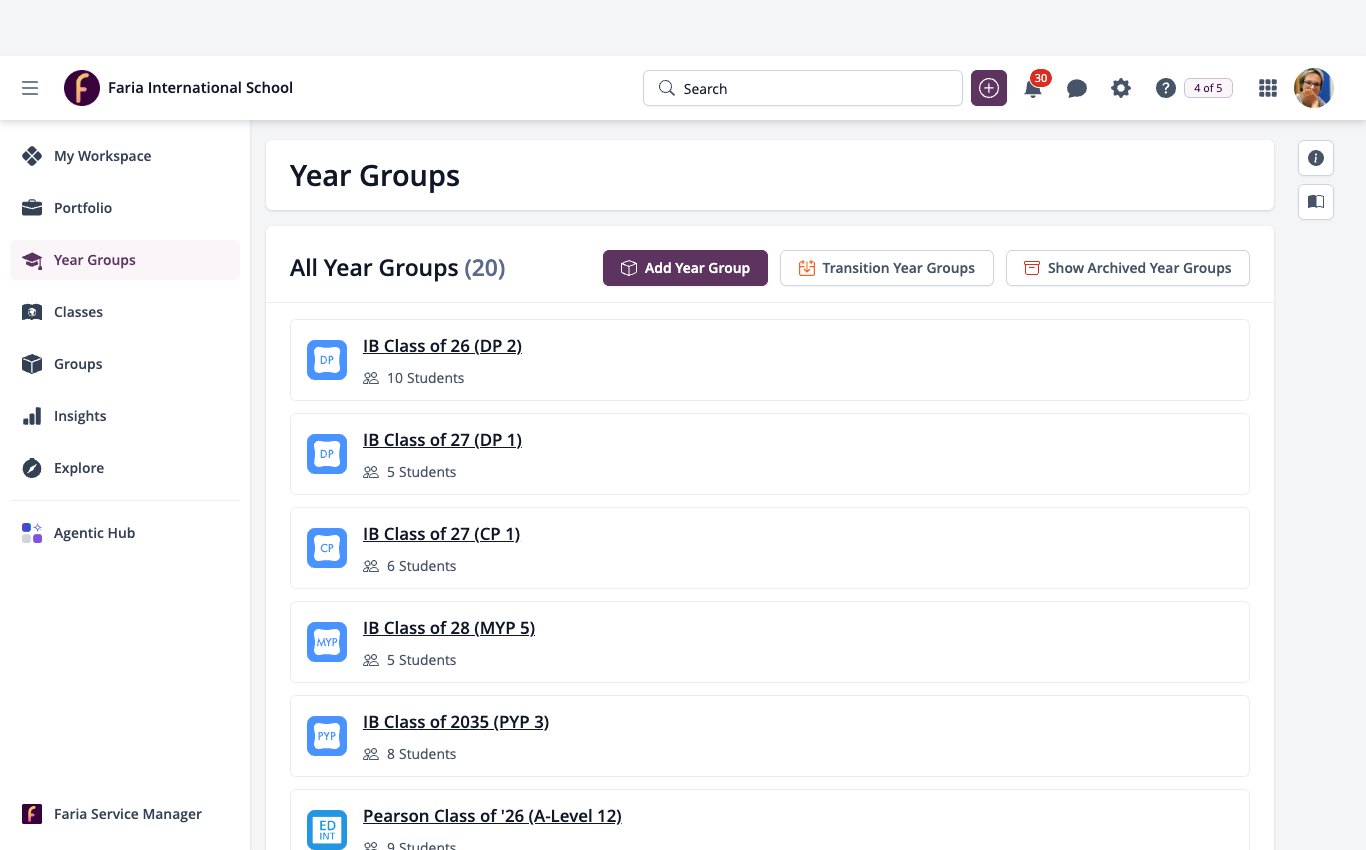Click the Classes sidebar icon

click(32, 312)
